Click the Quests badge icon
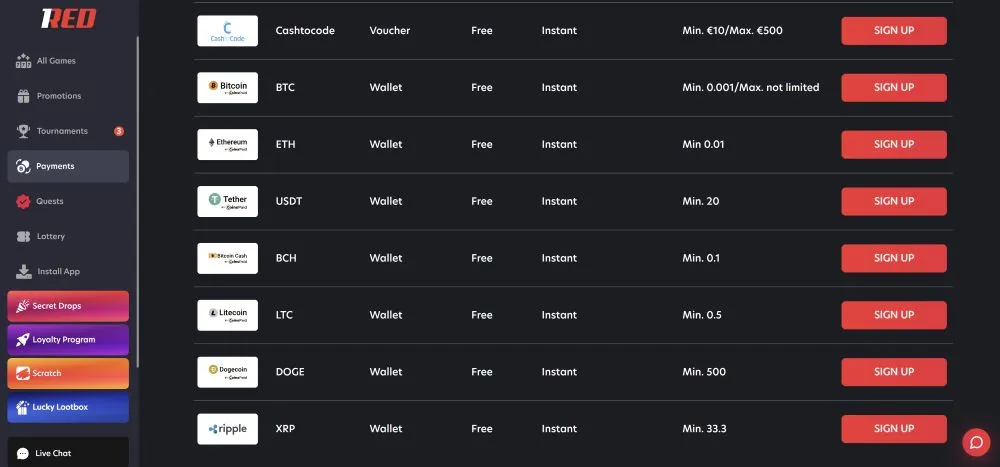Screen dimensions: 1000x467 pyautogui.click(x=24, y=202)
